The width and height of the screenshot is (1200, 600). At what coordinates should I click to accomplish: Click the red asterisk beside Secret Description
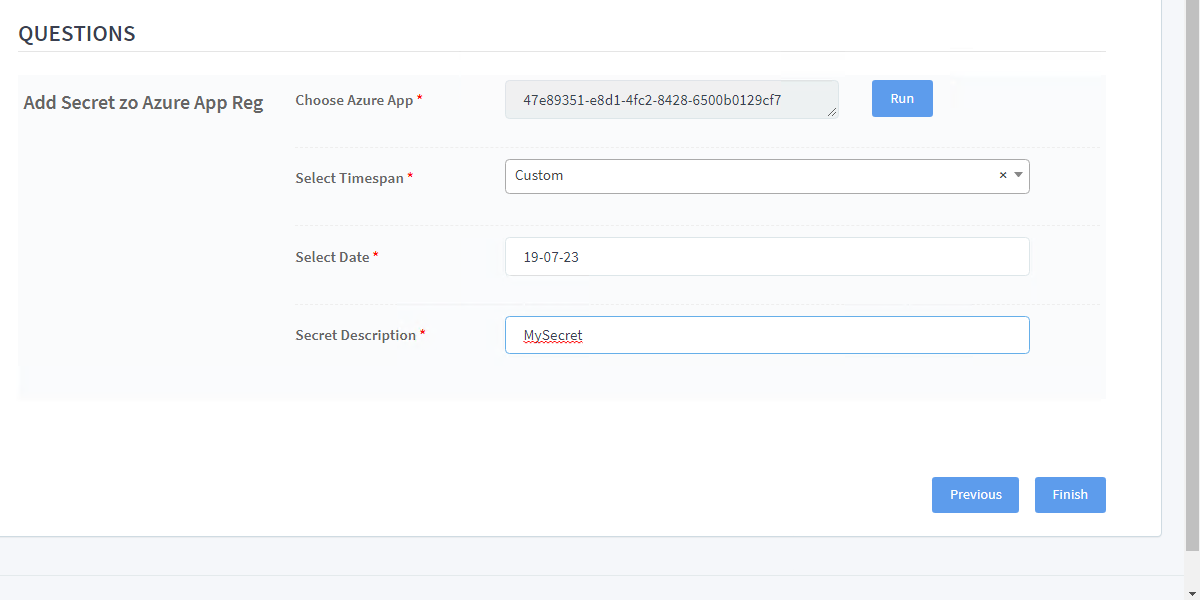422,334
